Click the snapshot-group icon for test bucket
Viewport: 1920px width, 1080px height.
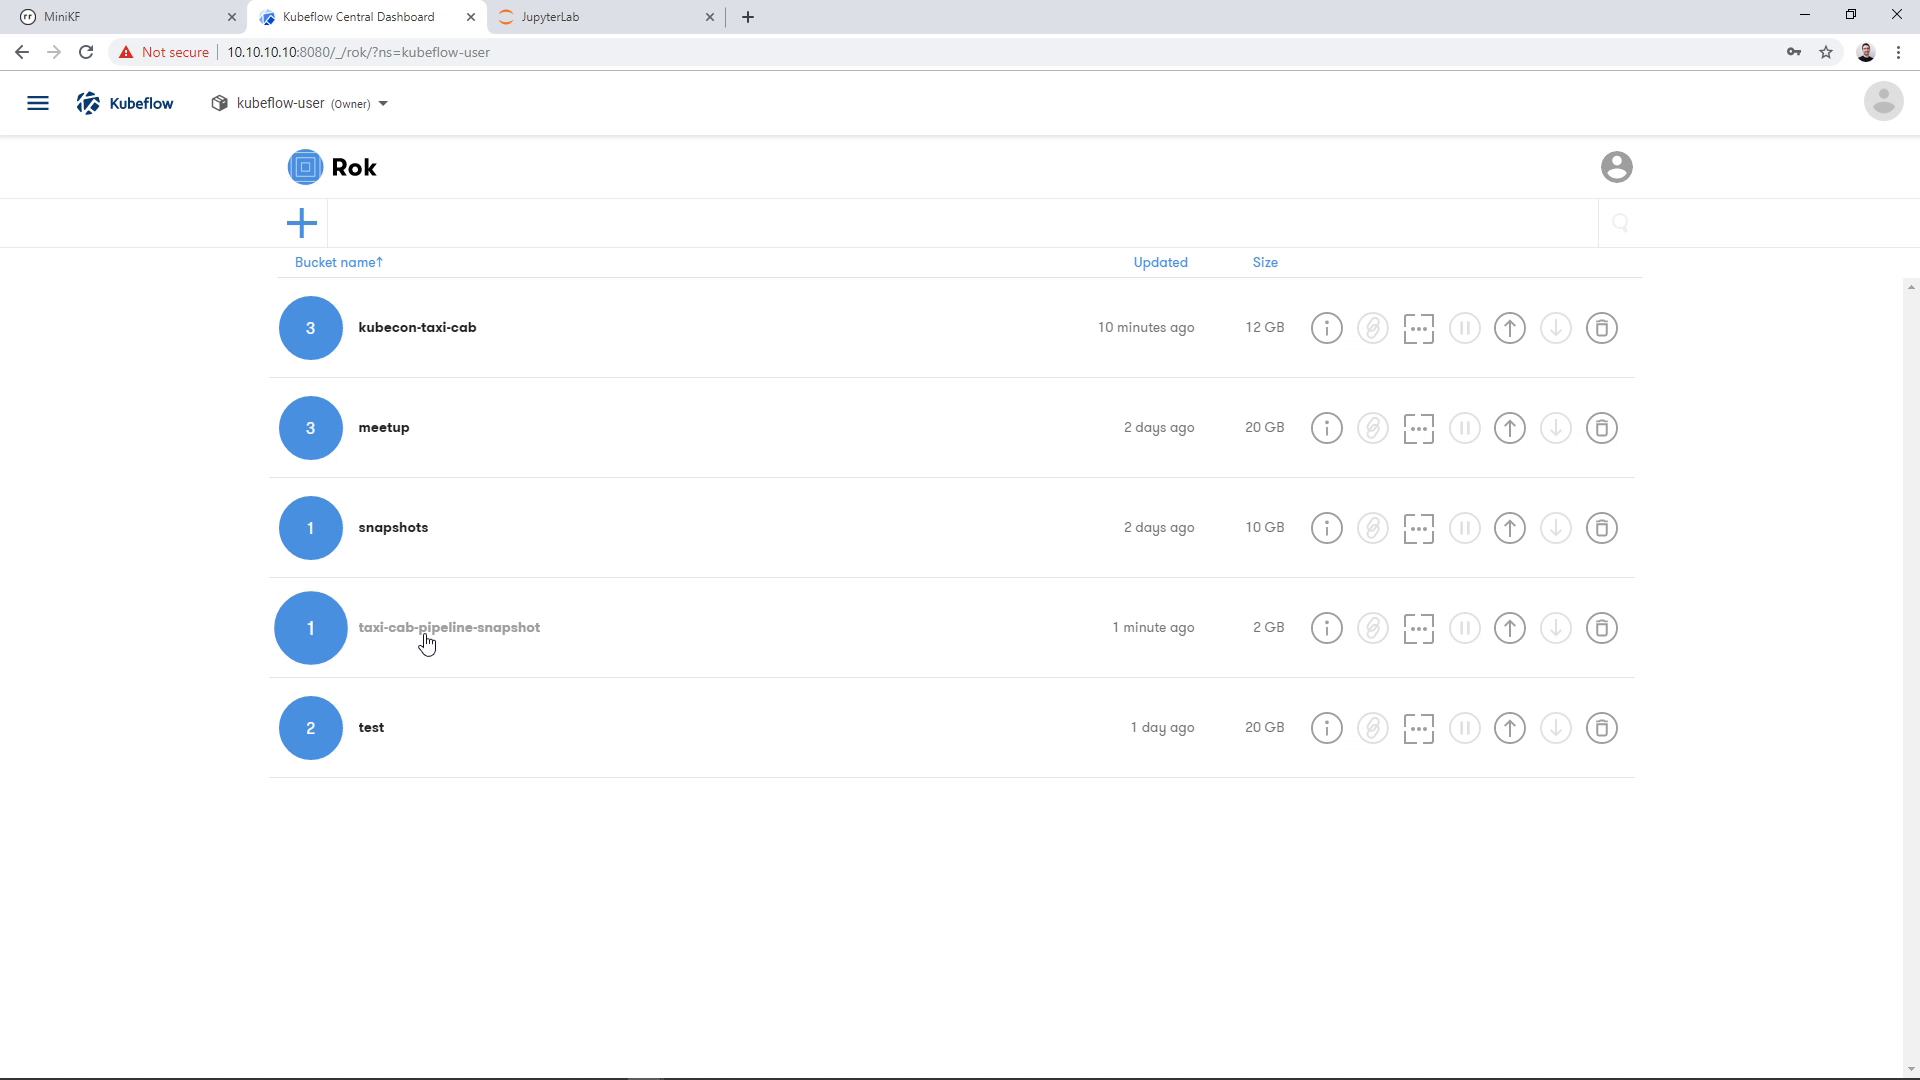pyautogui.click(x=1418, y=728)
